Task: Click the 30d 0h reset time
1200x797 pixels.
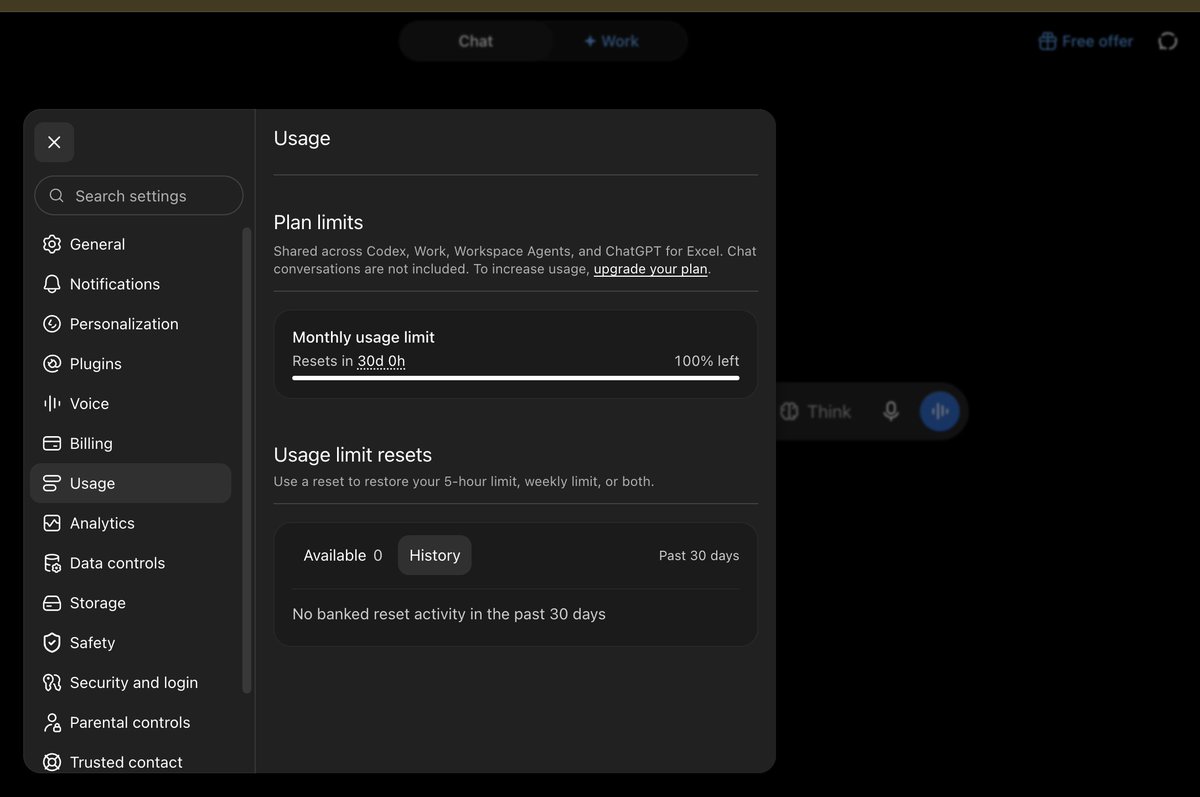Action: click(x=382, y=361)
